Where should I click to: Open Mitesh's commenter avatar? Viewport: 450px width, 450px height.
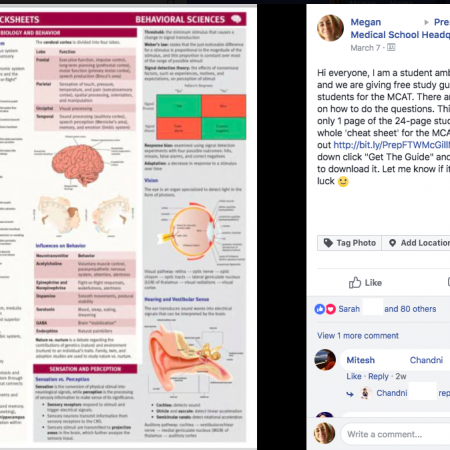325,360
